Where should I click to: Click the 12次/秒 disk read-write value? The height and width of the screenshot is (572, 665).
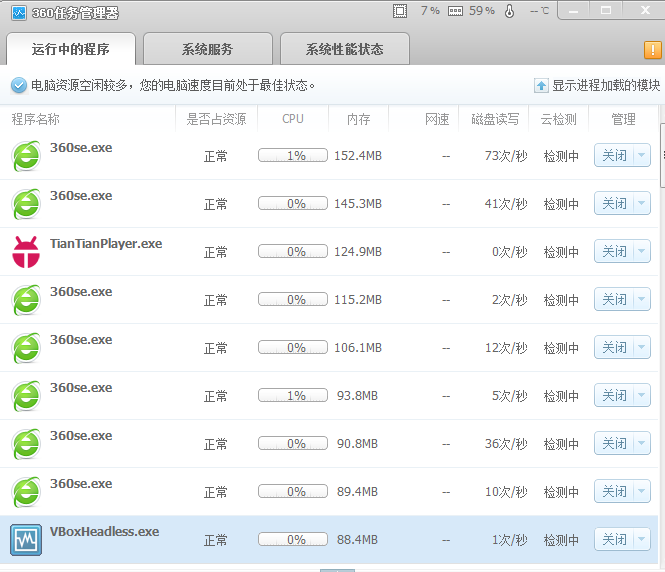pyautogui.click(x=506, y=348)
